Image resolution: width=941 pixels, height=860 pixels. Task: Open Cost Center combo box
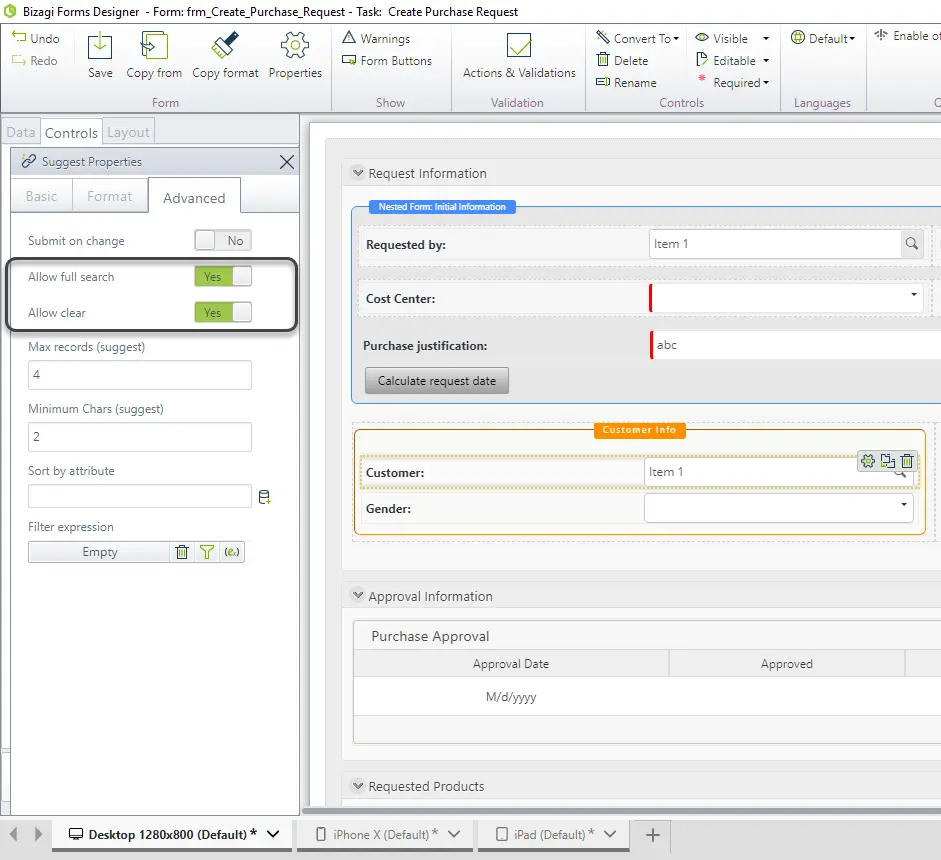[786, 298]
